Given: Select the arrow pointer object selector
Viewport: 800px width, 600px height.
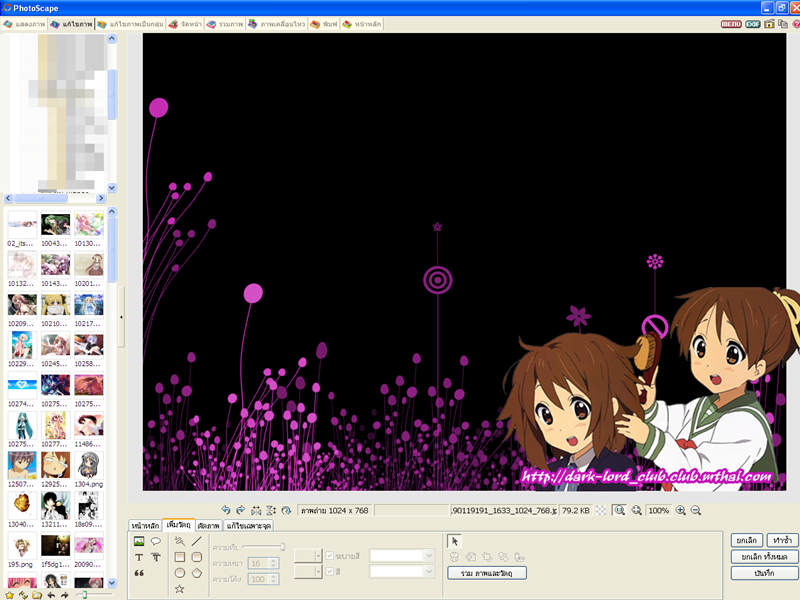Looking at the screenshot, I should click(x=454, y=541).
